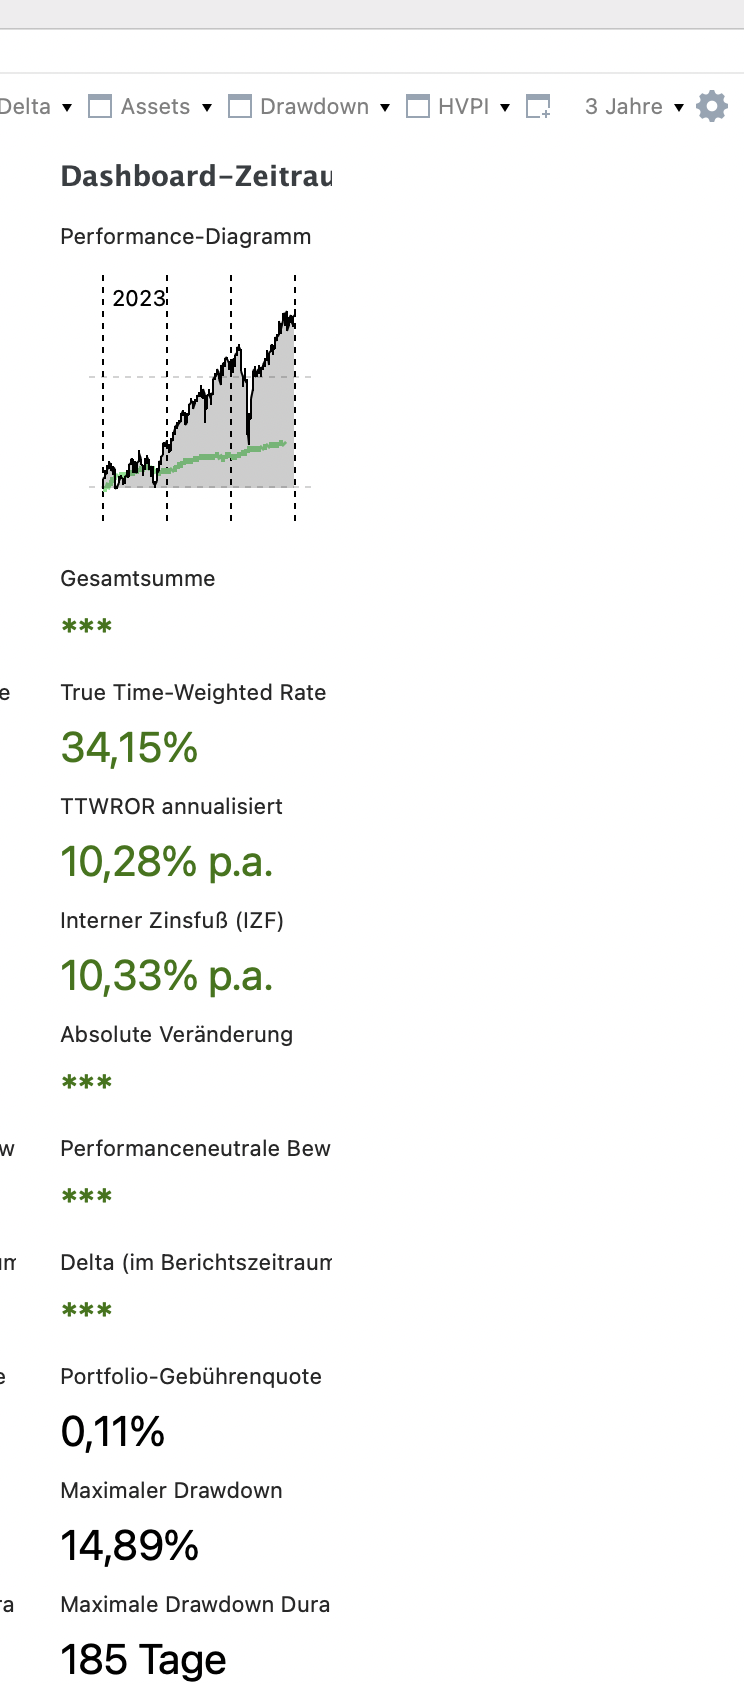Click the Maximaler Drawdown 14,89% value
The height and width of the screenshot is (1684, 744).
tap(130, 1546)
